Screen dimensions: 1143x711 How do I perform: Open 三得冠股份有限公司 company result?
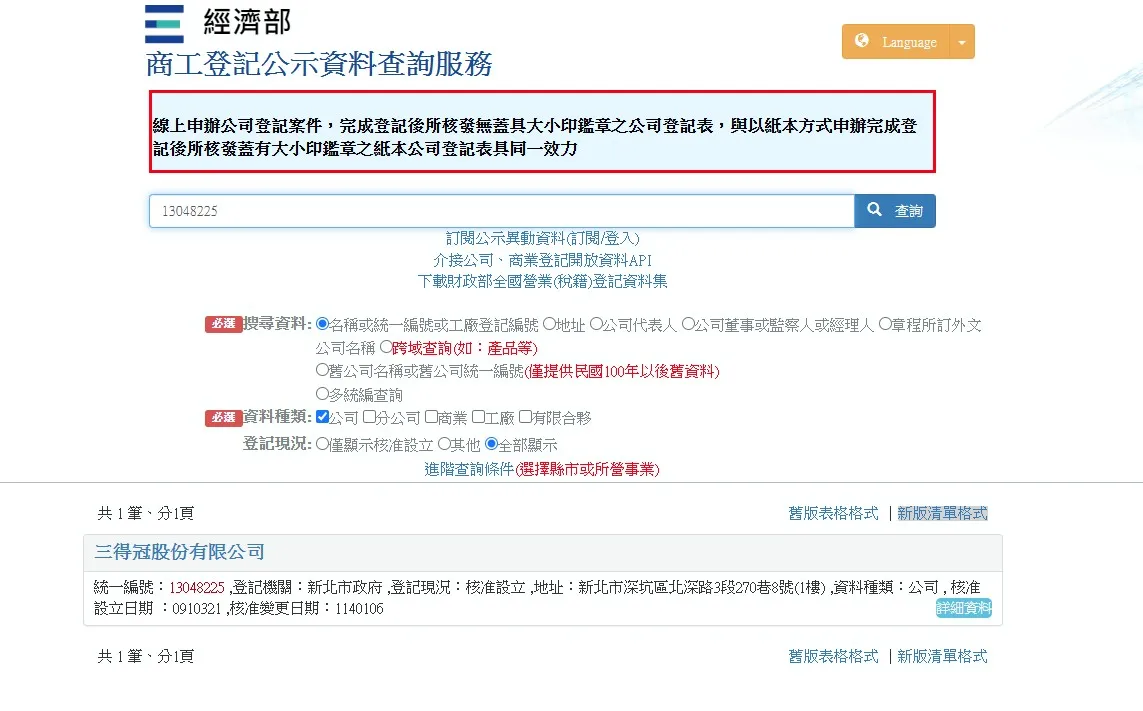tap(179, 552)
